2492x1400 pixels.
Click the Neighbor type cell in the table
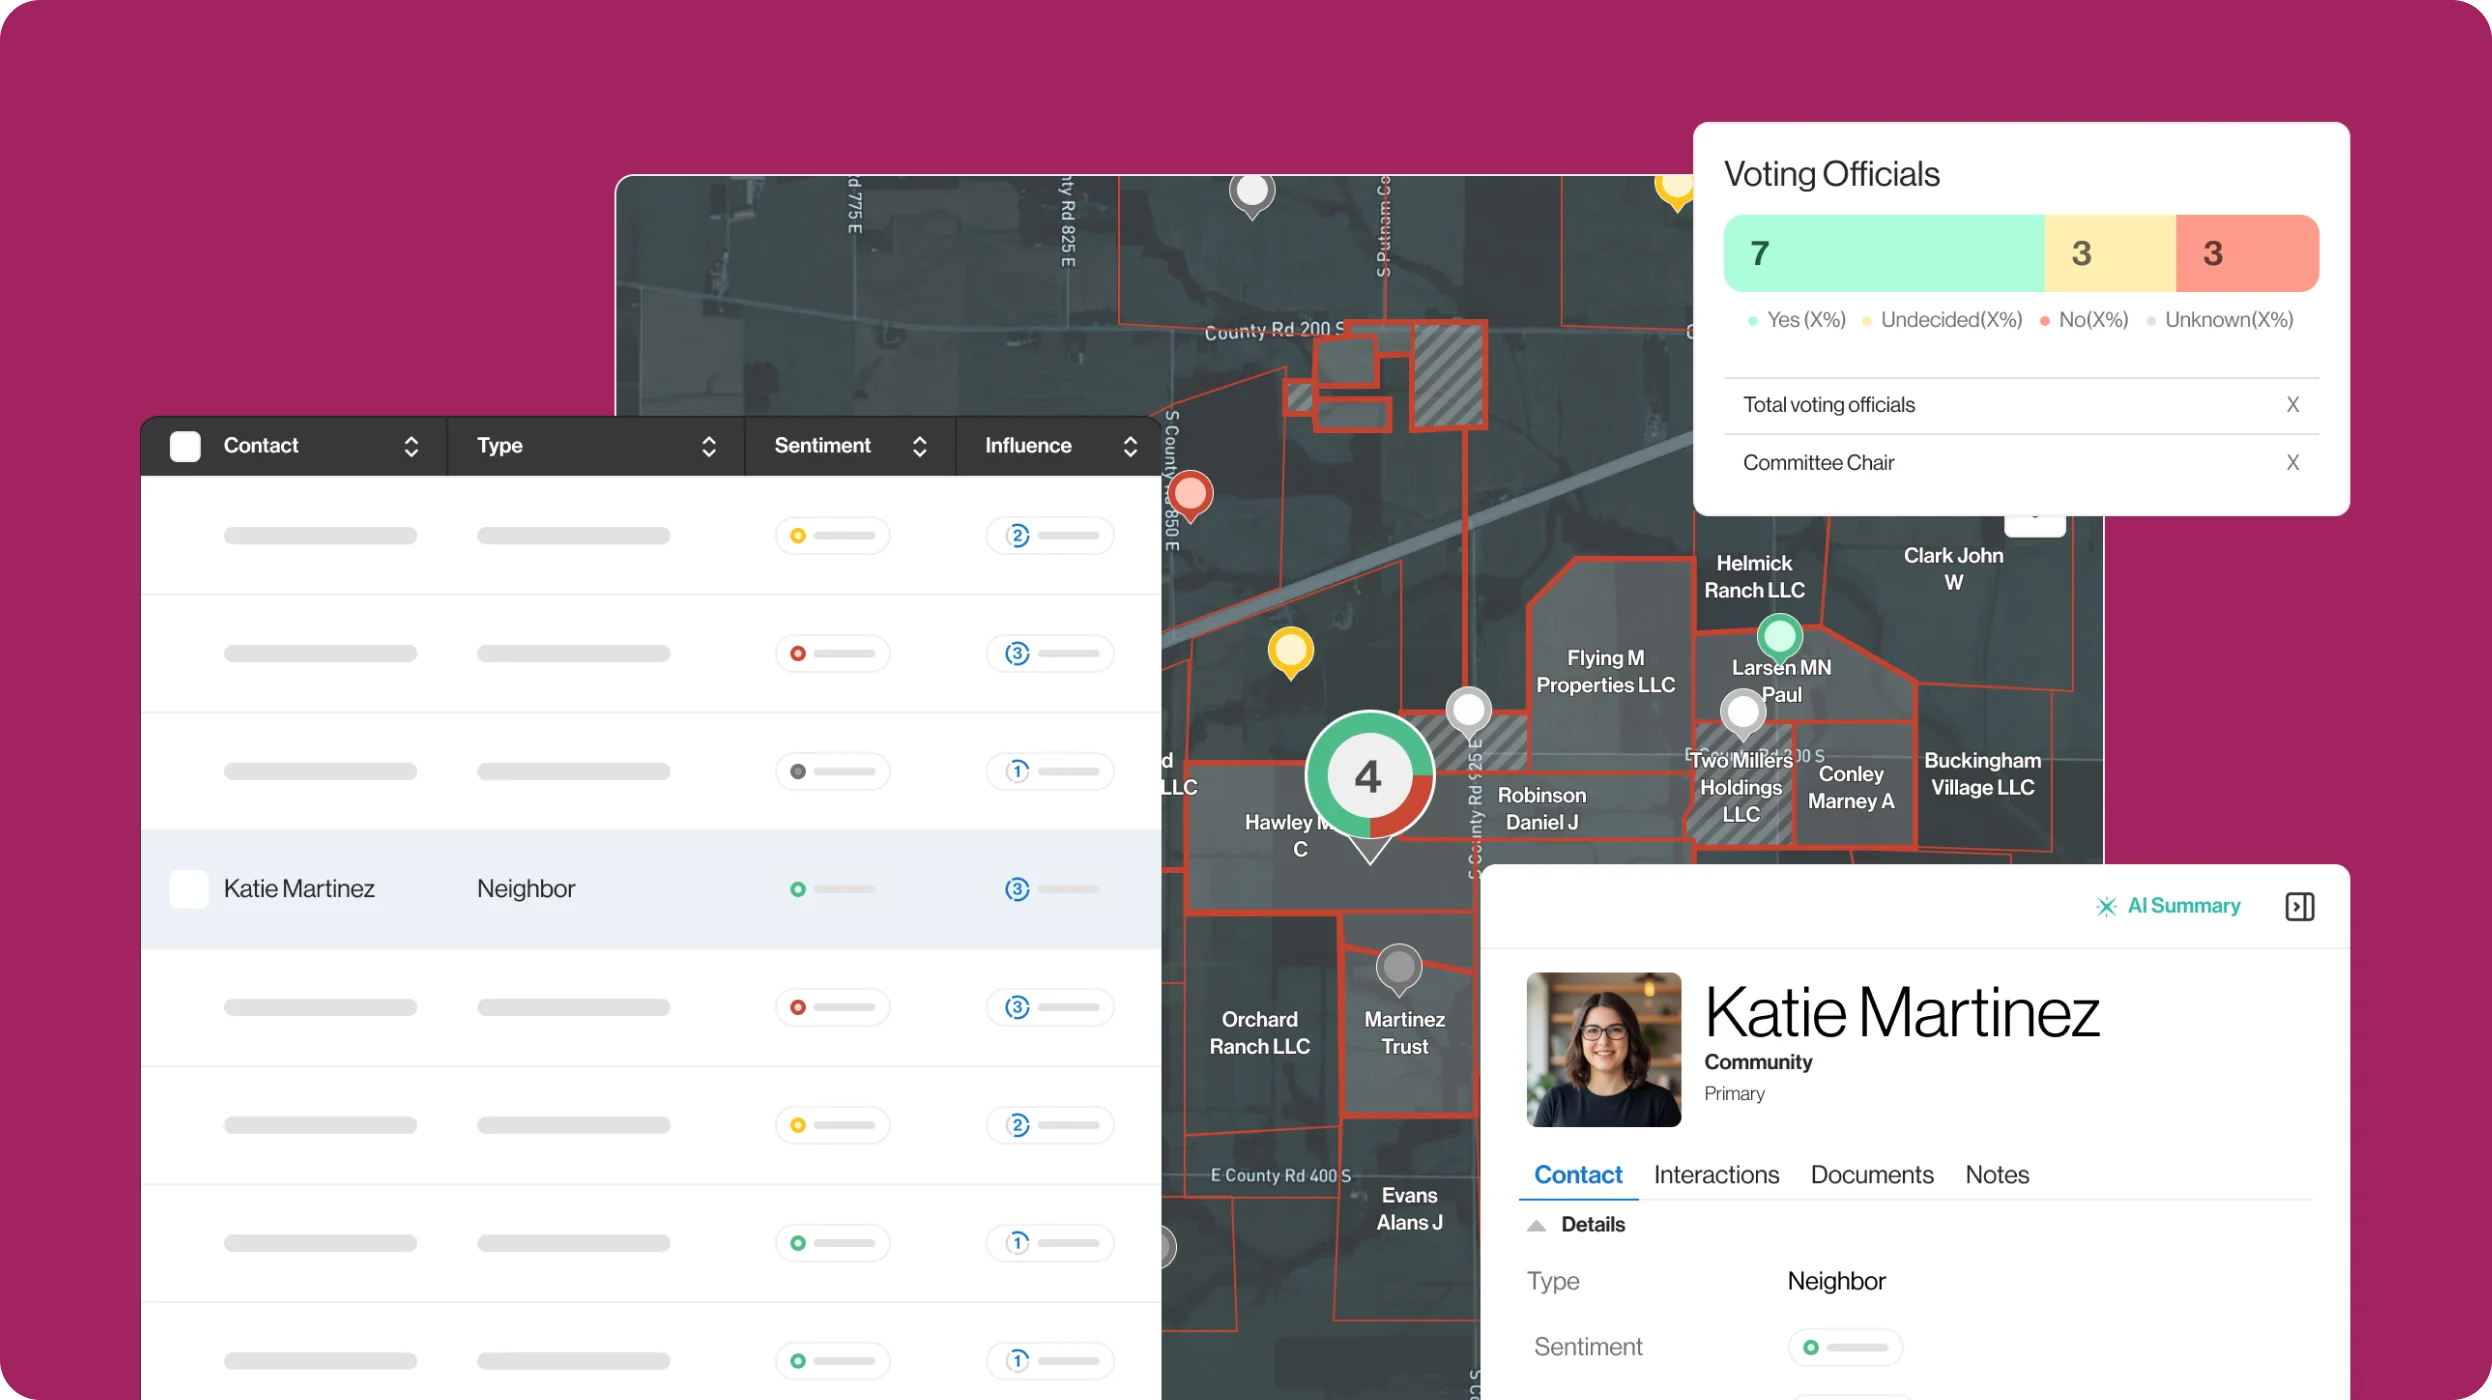[x=526, y=889]
